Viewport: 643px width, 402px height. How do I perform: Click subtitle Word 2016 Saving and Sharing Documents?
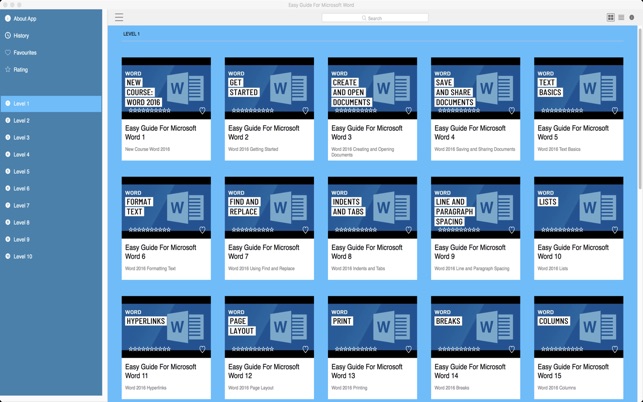click(x=475, y=149)
